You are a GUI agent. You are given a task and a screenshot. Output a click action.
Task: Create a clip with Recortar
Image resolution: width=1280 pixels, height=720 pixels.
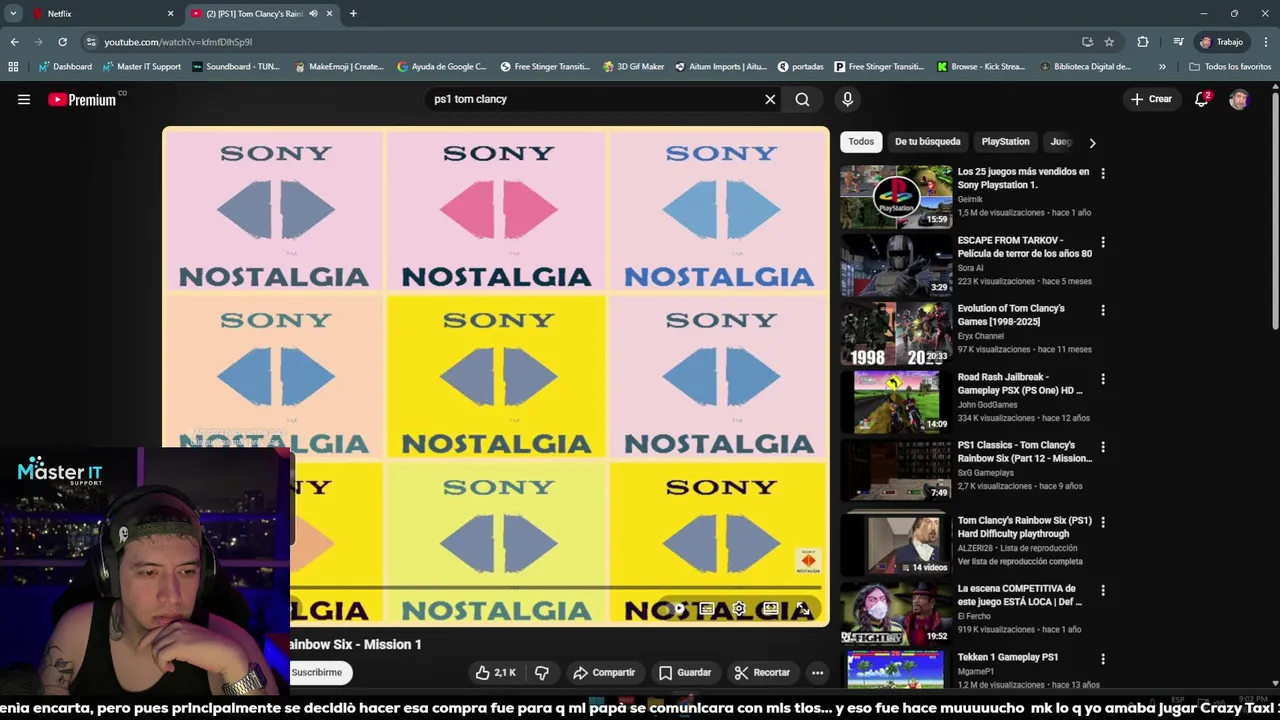[762, 673]
